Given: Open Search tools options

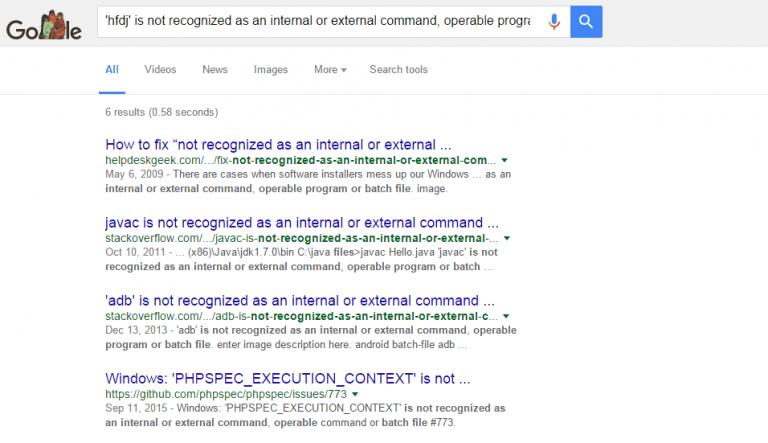Looking at the screenshot, I should (399, 70).
